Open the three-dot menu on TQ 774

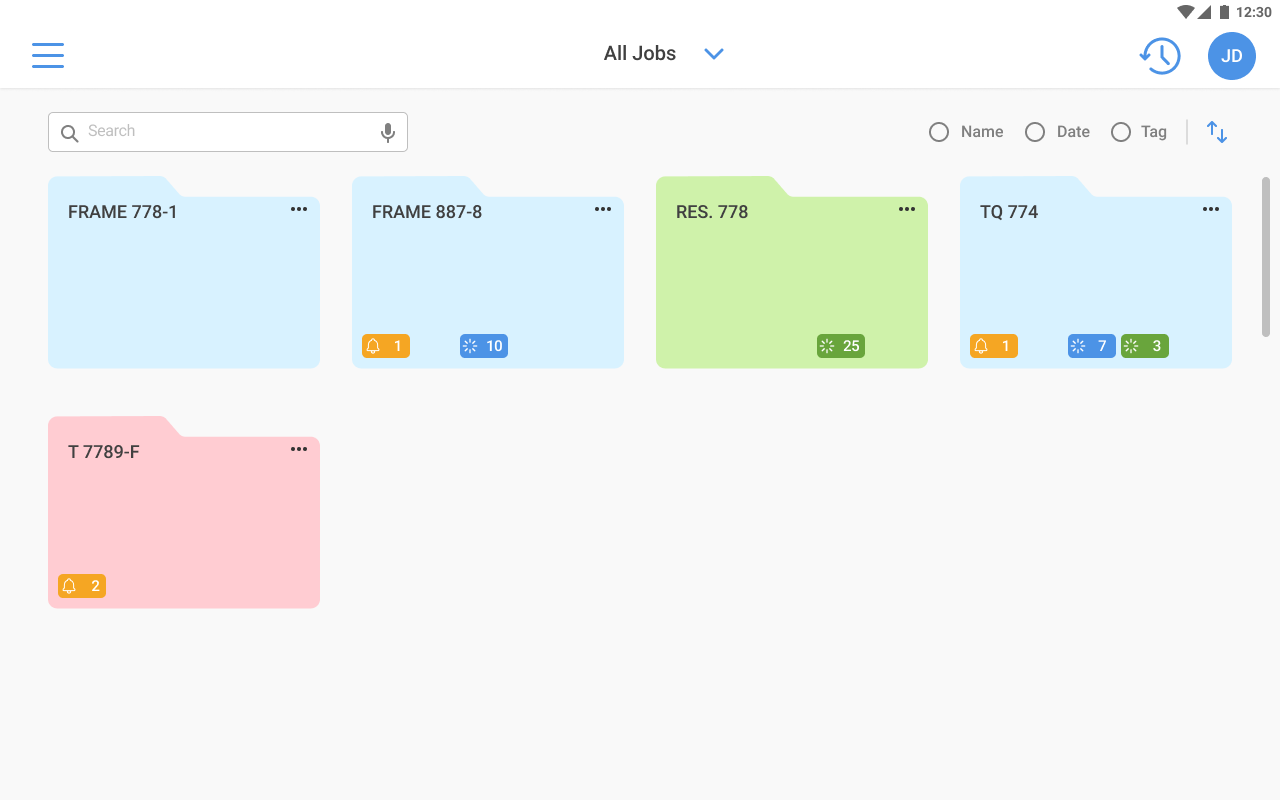coord(1211,209)
